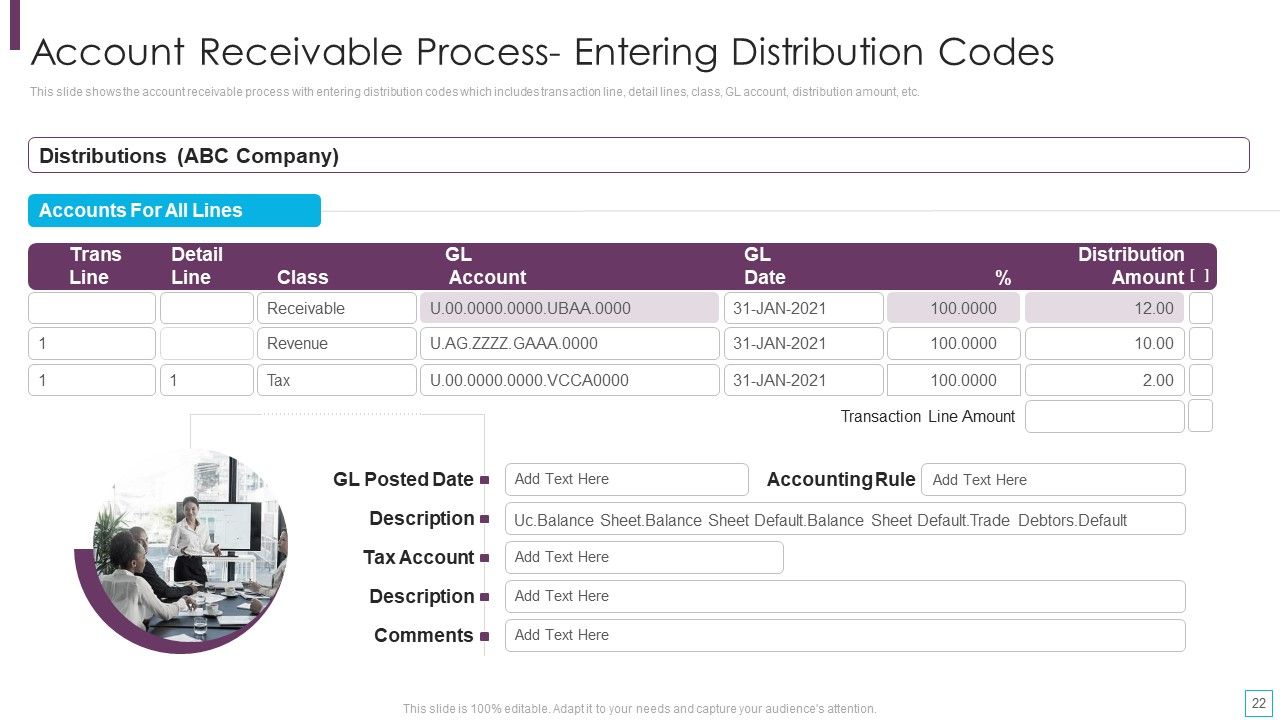The image size is (1280, 720).
Task: Click the Transaction Line Amount label
Action: (928, 416)
